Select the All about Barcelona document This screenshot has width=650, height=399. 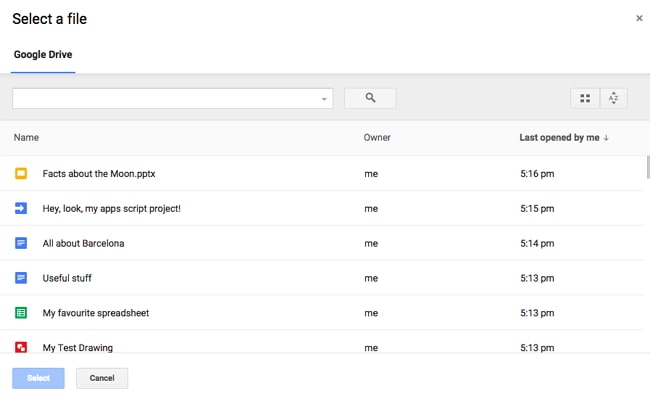pyautogui.click(x=83, y=243)
